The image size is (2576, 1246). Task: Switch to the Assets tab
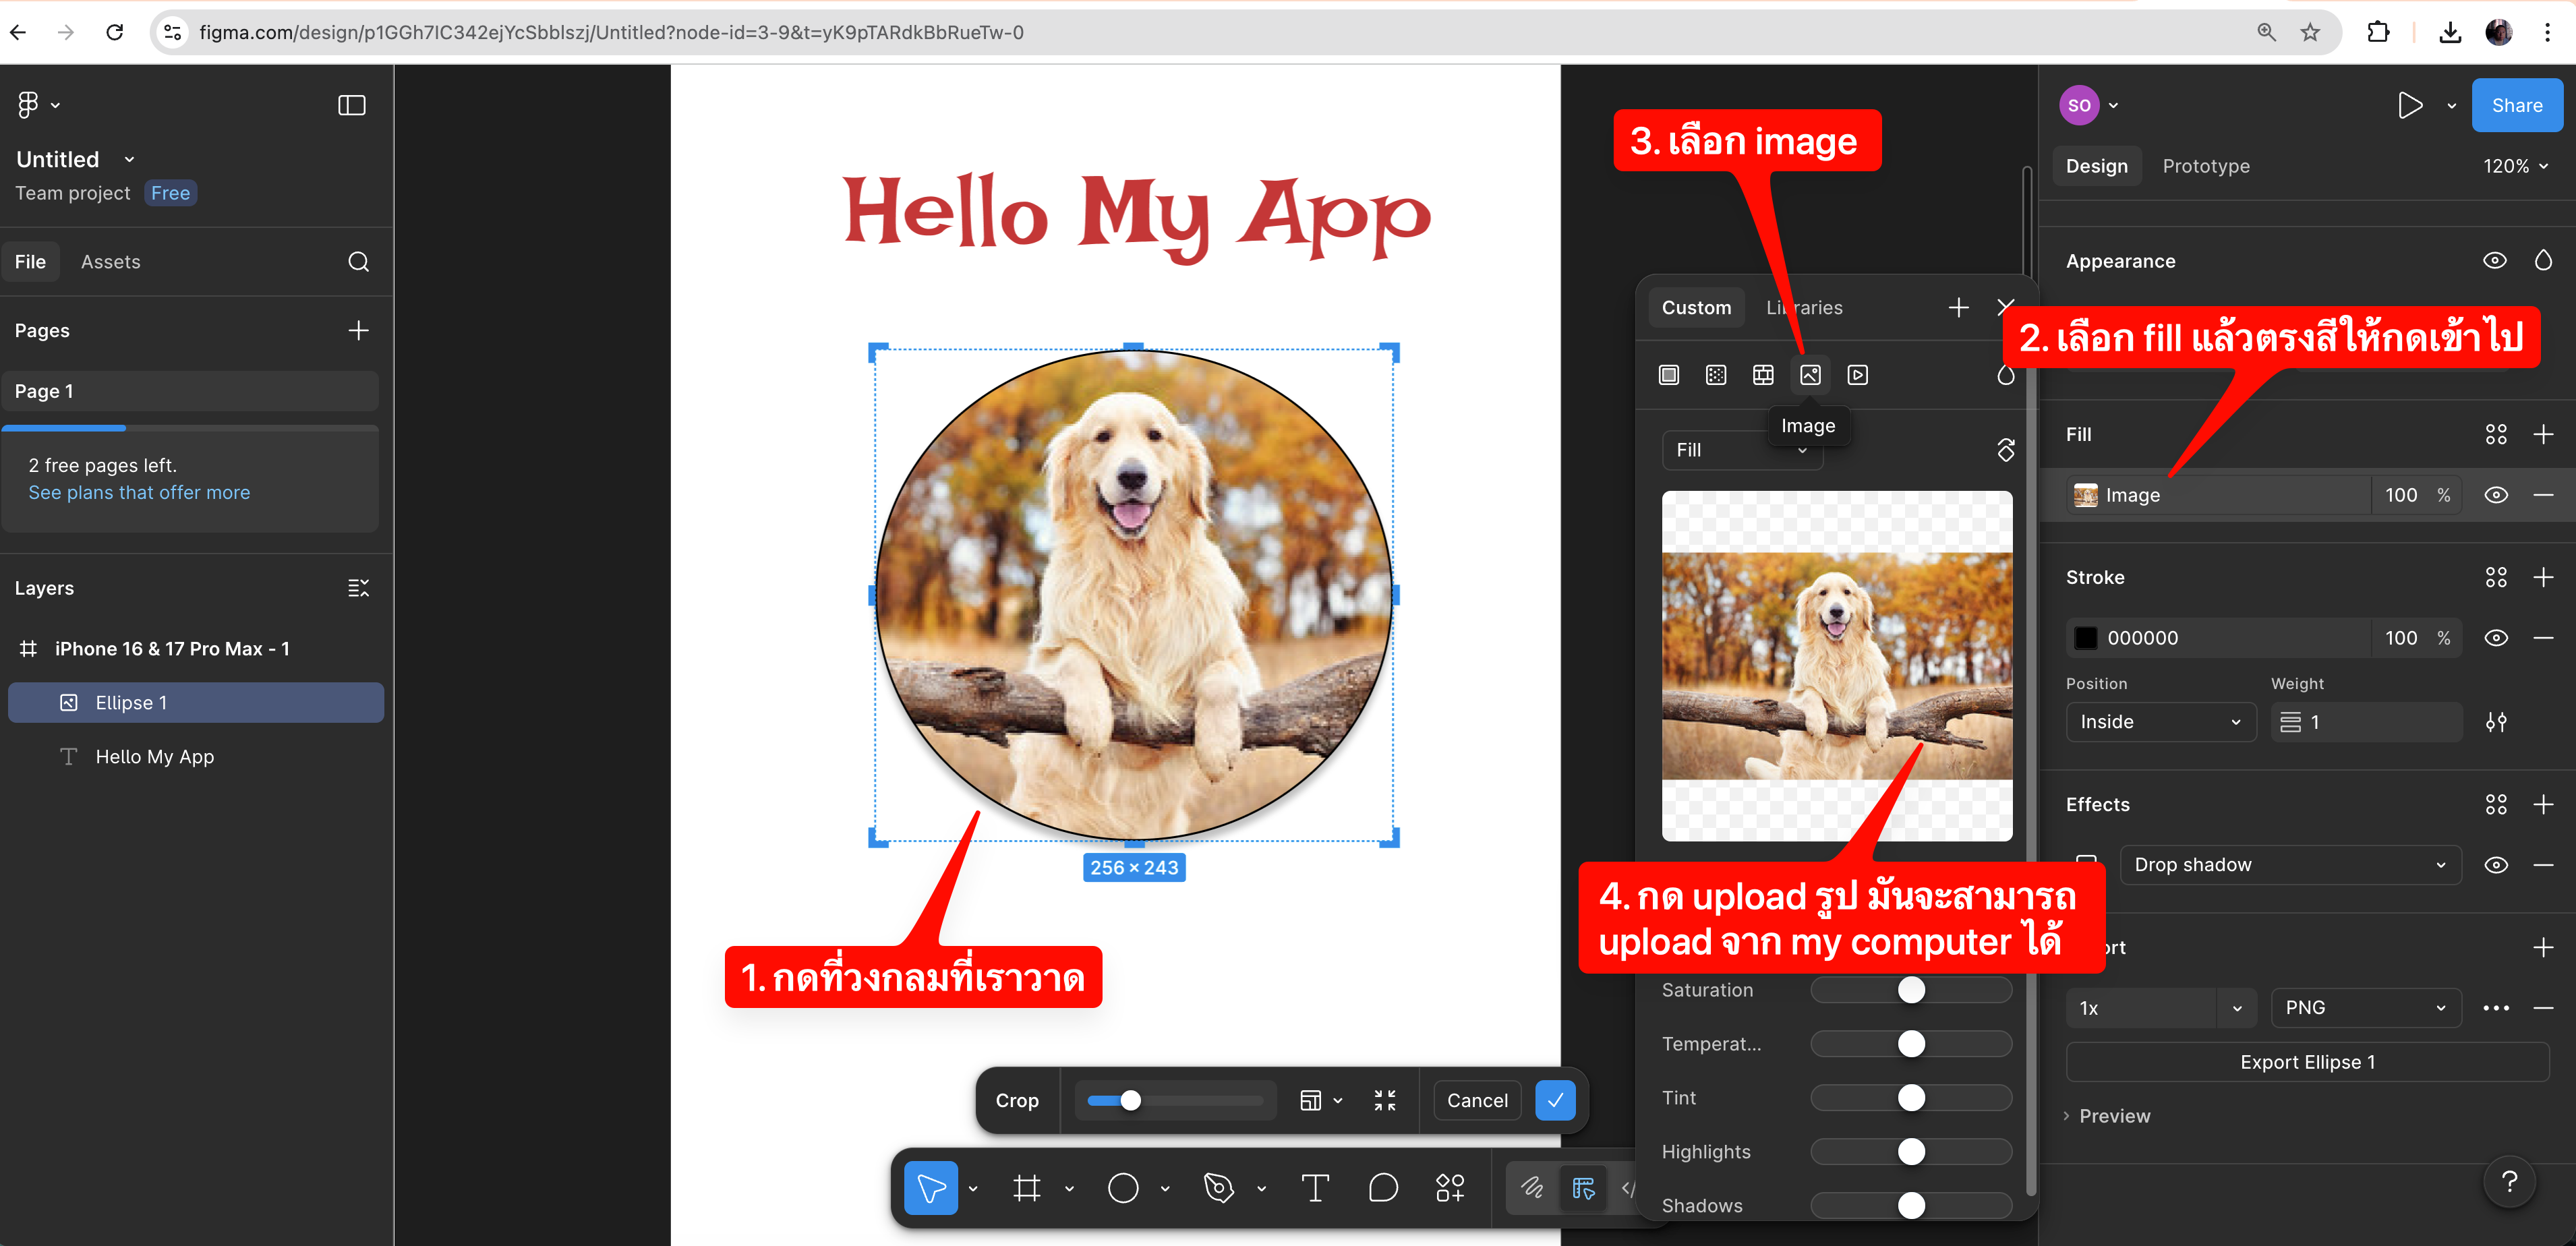(110, 262)
